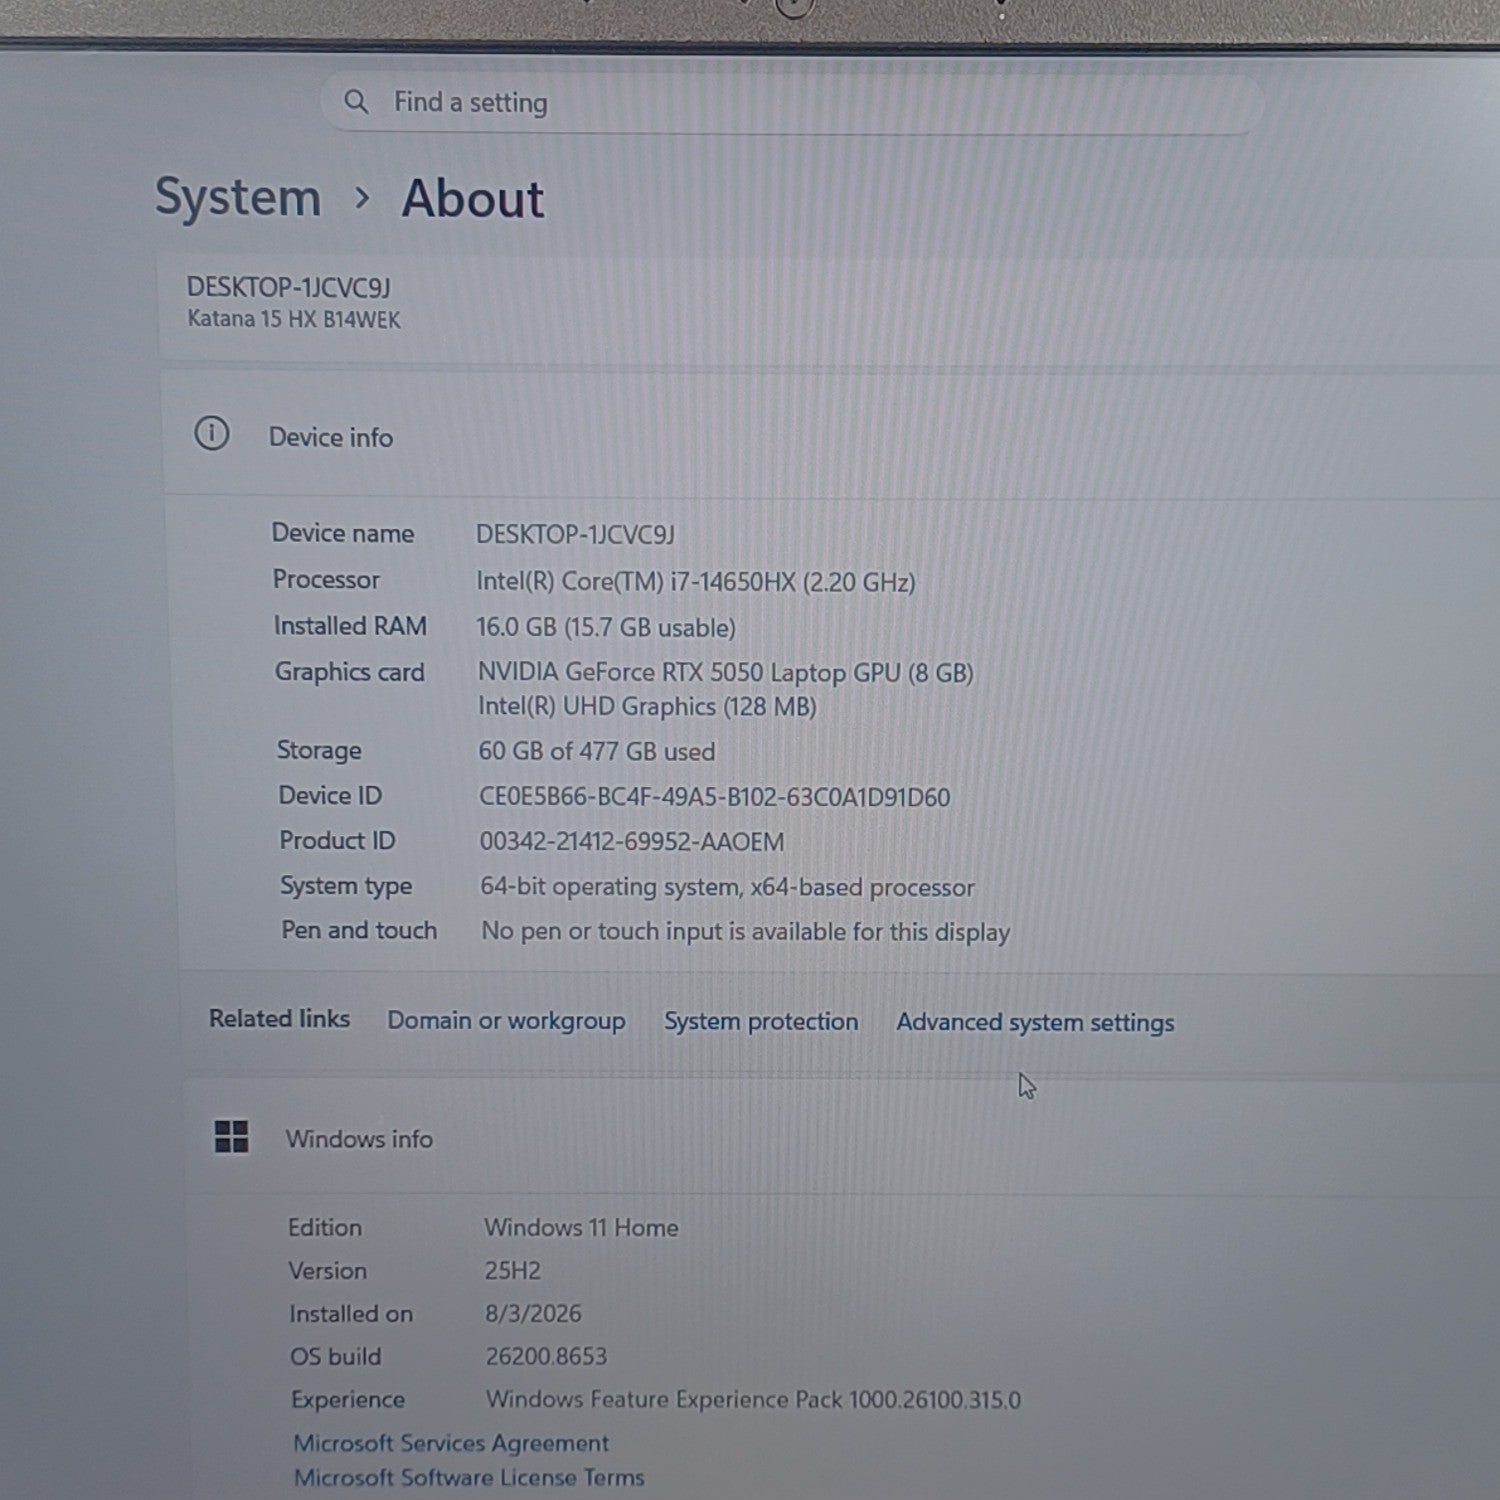Select version value 25H2
The width and height of the screenshot is (1500, 1500).
513,1271
